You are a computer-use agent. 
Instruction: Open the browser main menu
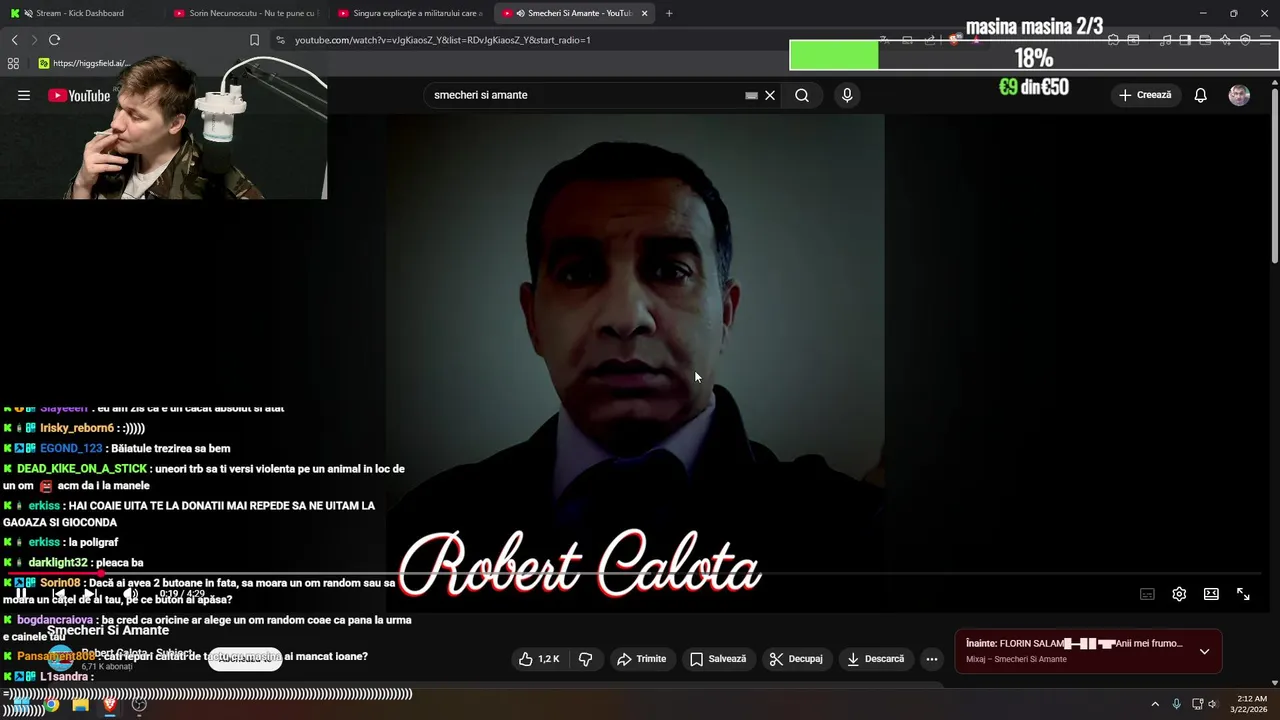click(x=1265, y=40)
